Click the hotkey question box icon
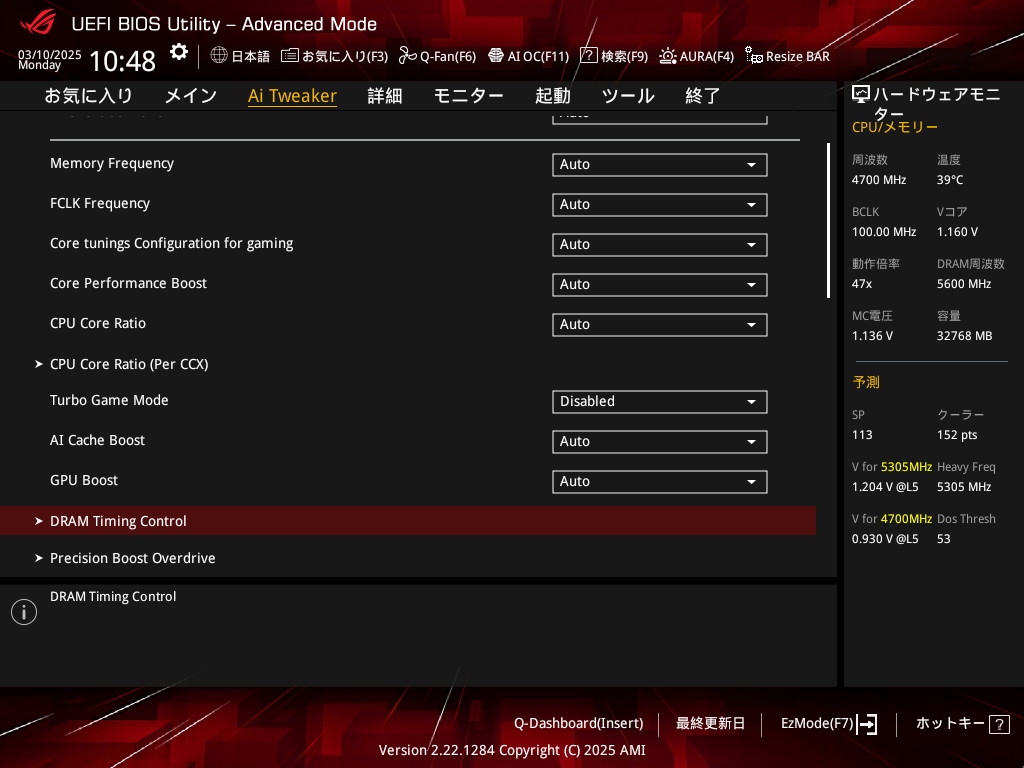 999,724
